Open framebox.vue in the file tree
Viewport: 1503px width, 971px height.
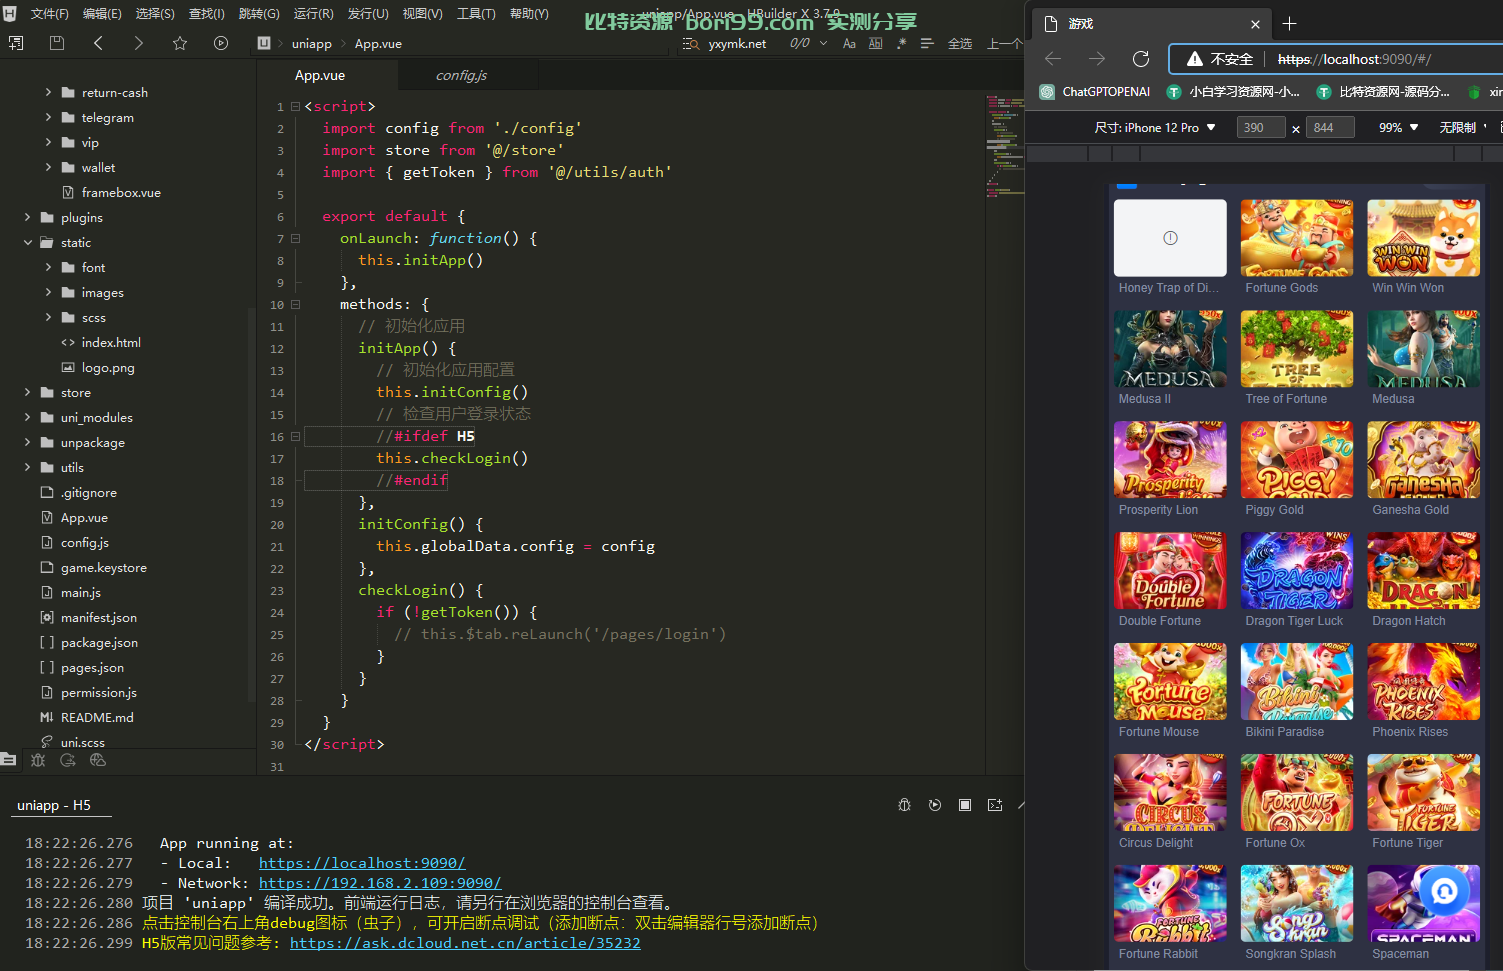(121, 192)
